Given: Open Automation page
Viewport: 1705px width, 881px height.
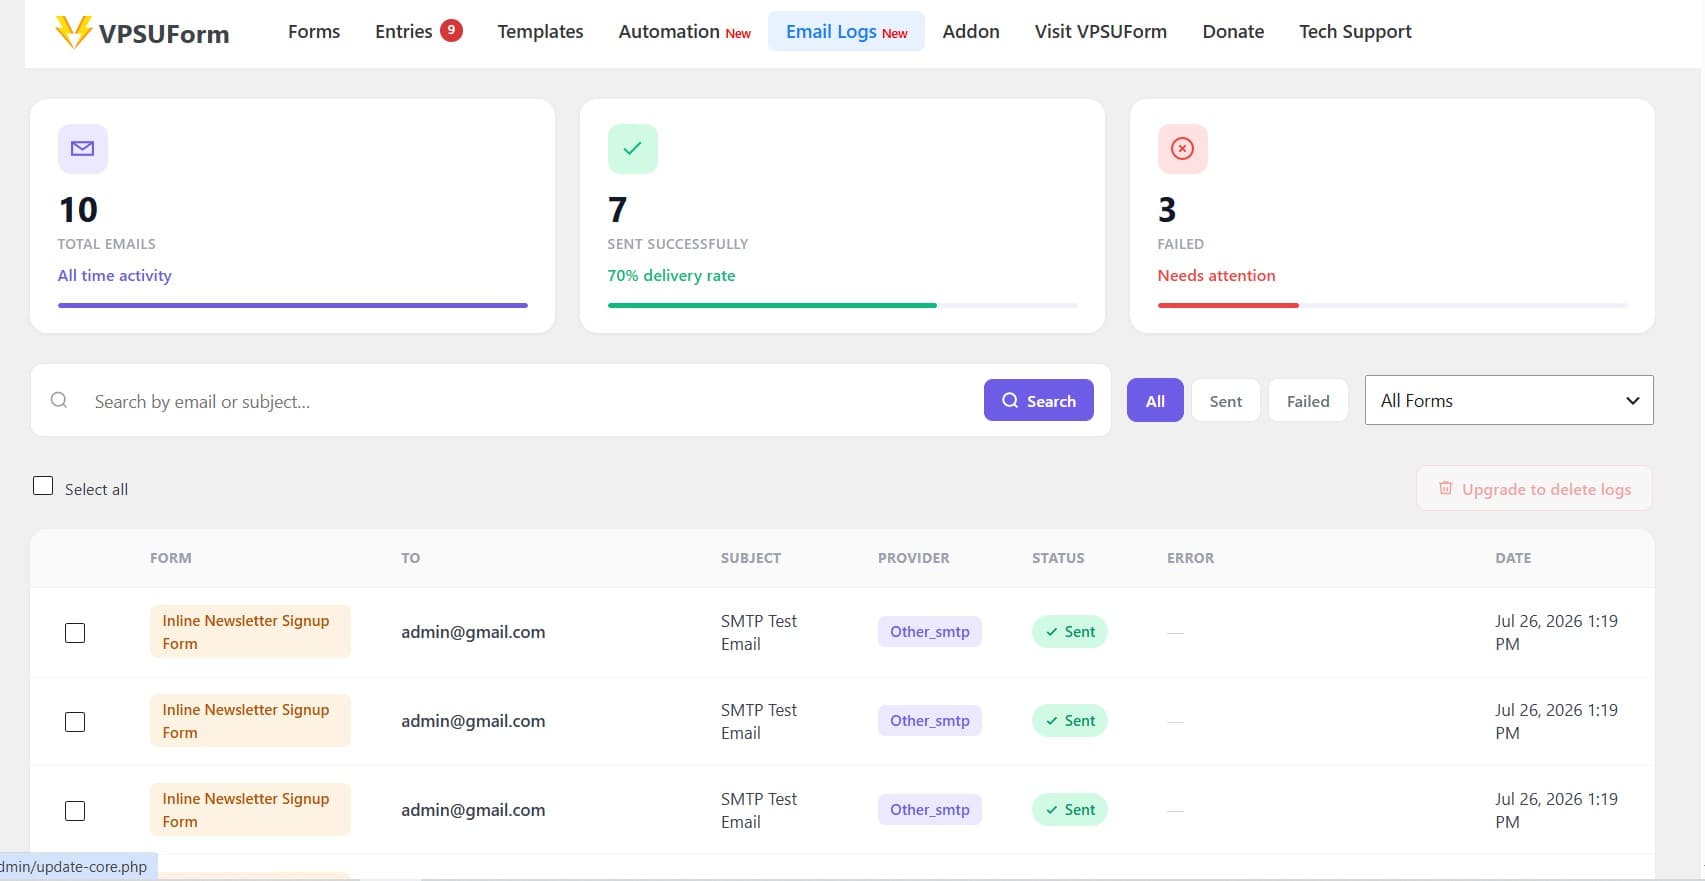Looking at the screenshot, I should click(x=684, y=32).
